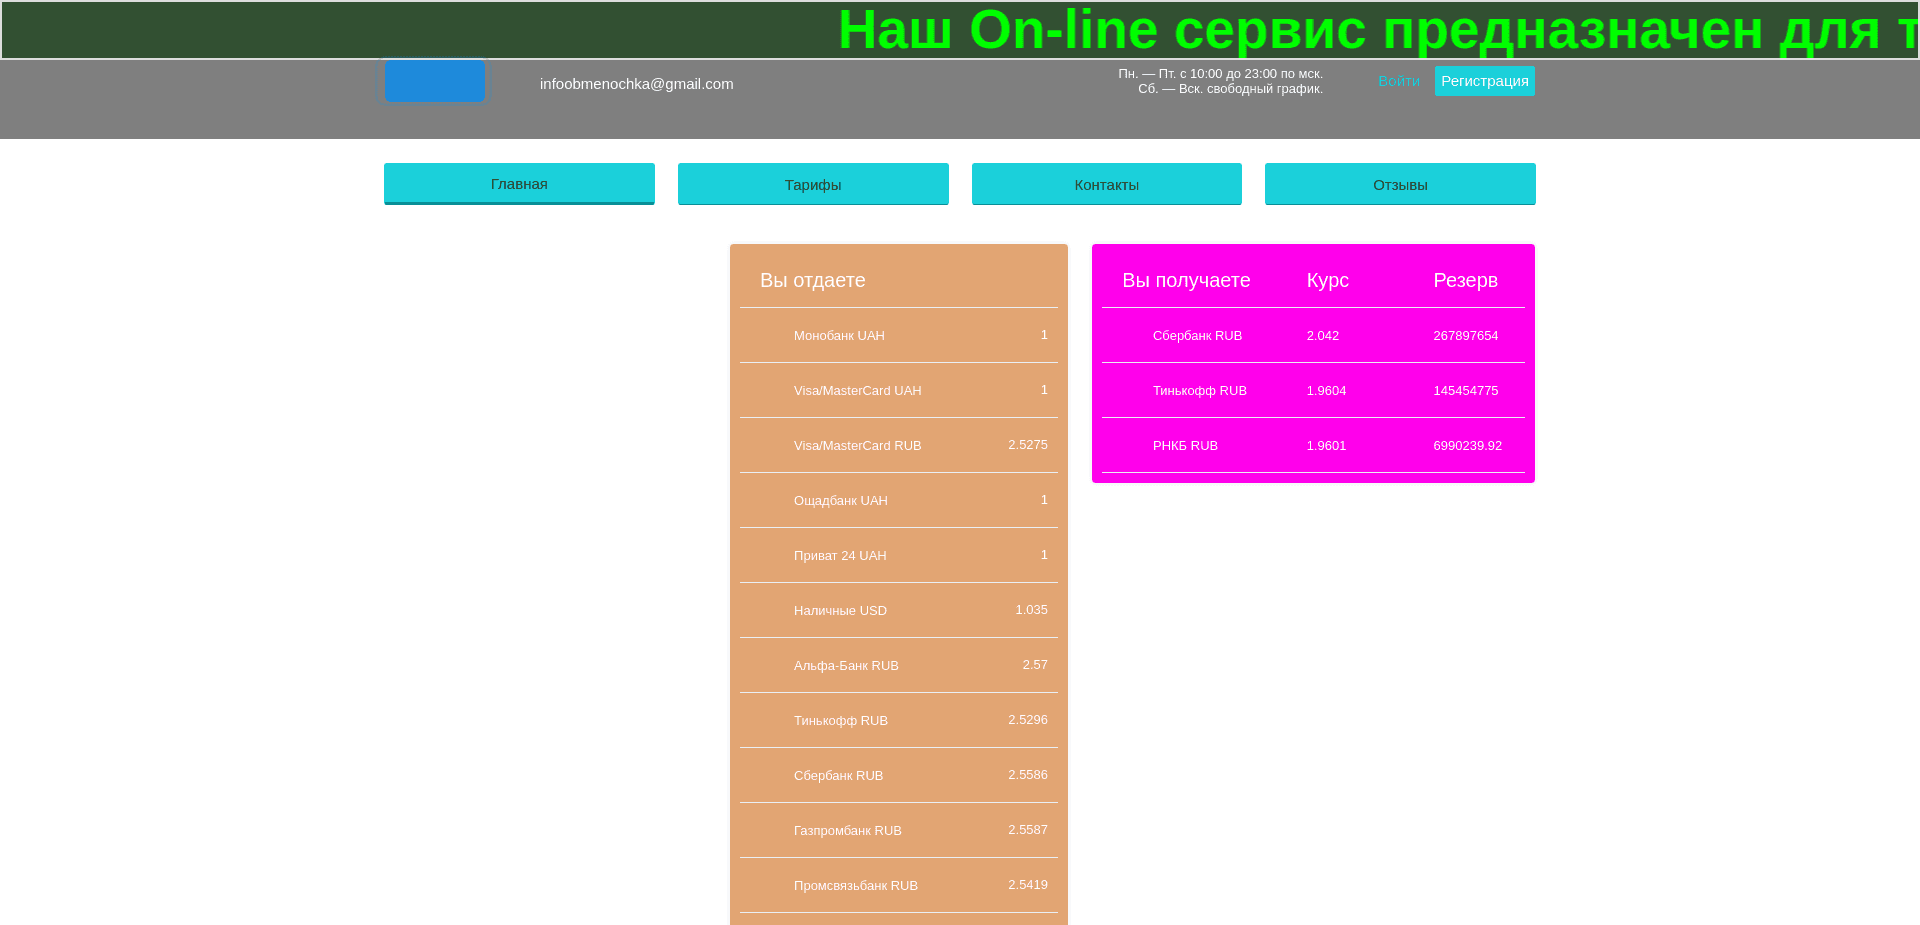Open the Тарифы navigation tab
The width and height of the screenshot is (1920, 925).
tap(813, 184)
